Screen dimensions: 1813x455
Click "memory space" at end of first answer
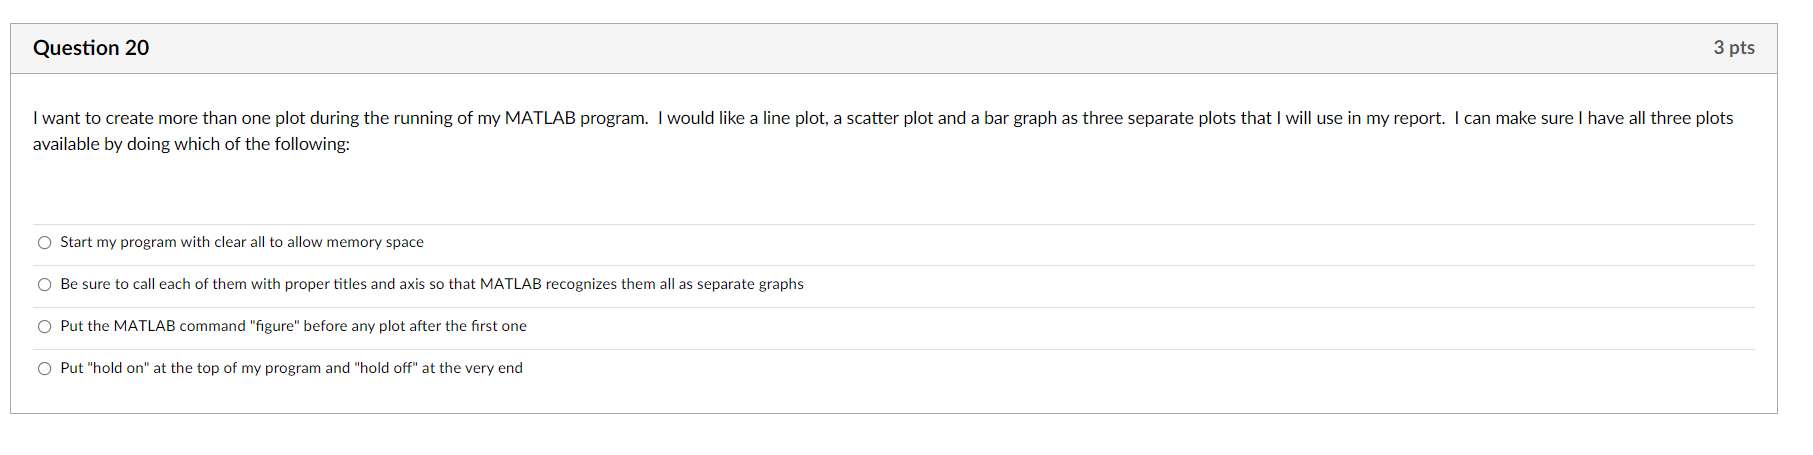(375, 242)
